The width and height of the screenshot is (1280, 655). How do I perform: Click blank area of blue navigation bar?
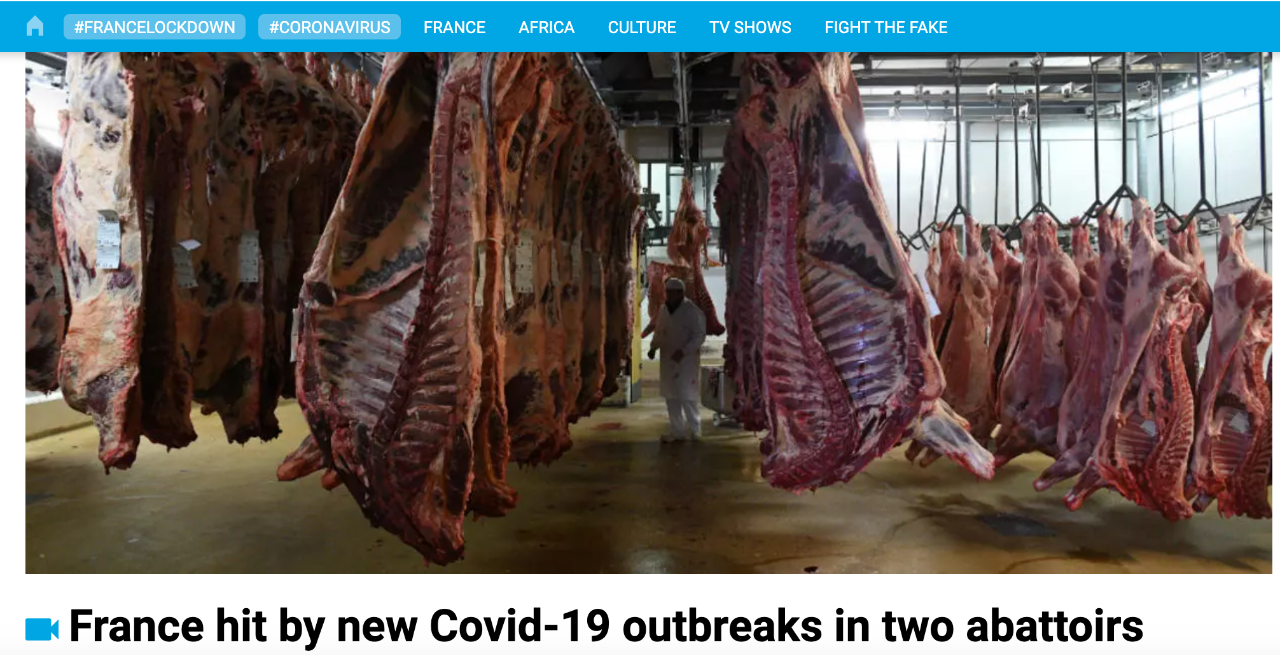point(1110,27)
